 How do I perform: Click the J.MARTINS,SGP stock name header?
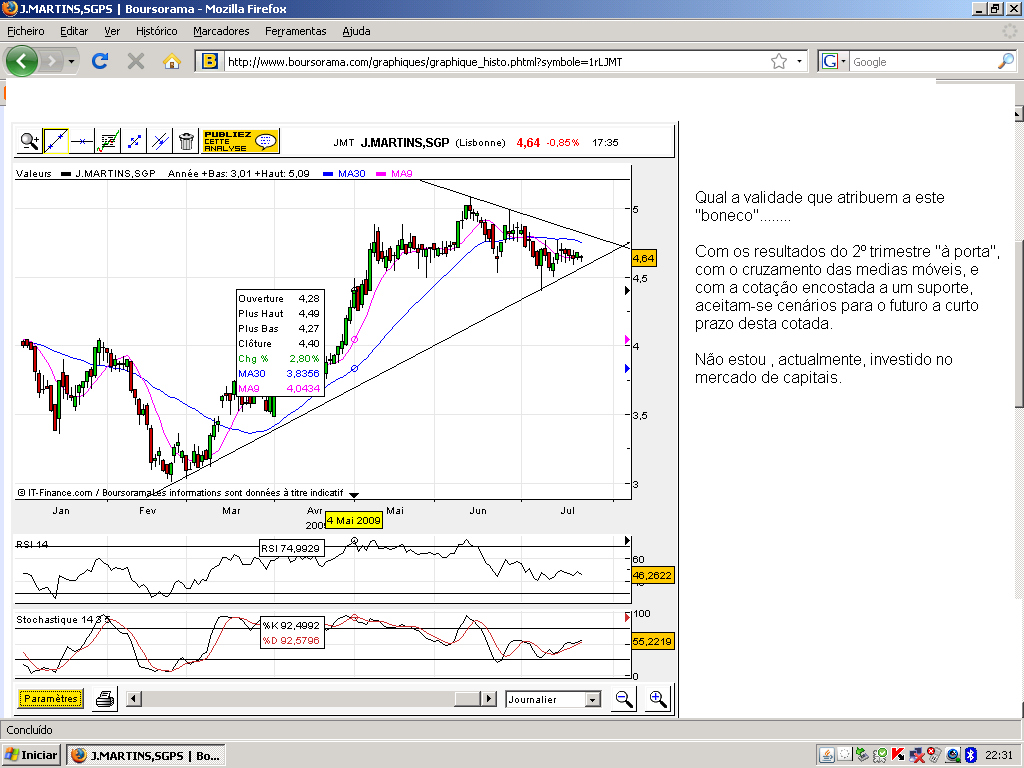[x=405, y=142]
